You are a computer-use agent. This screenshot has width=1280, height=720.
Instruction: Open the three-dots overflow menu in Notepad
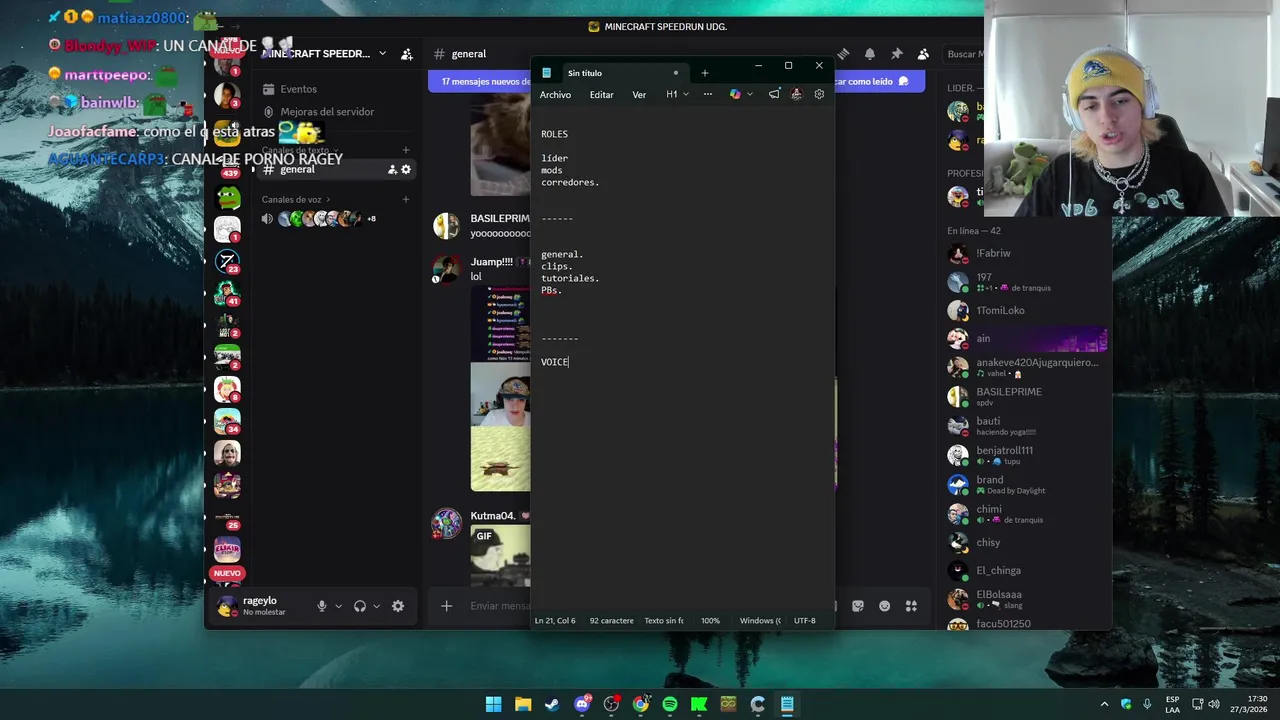tap(708, 94)
